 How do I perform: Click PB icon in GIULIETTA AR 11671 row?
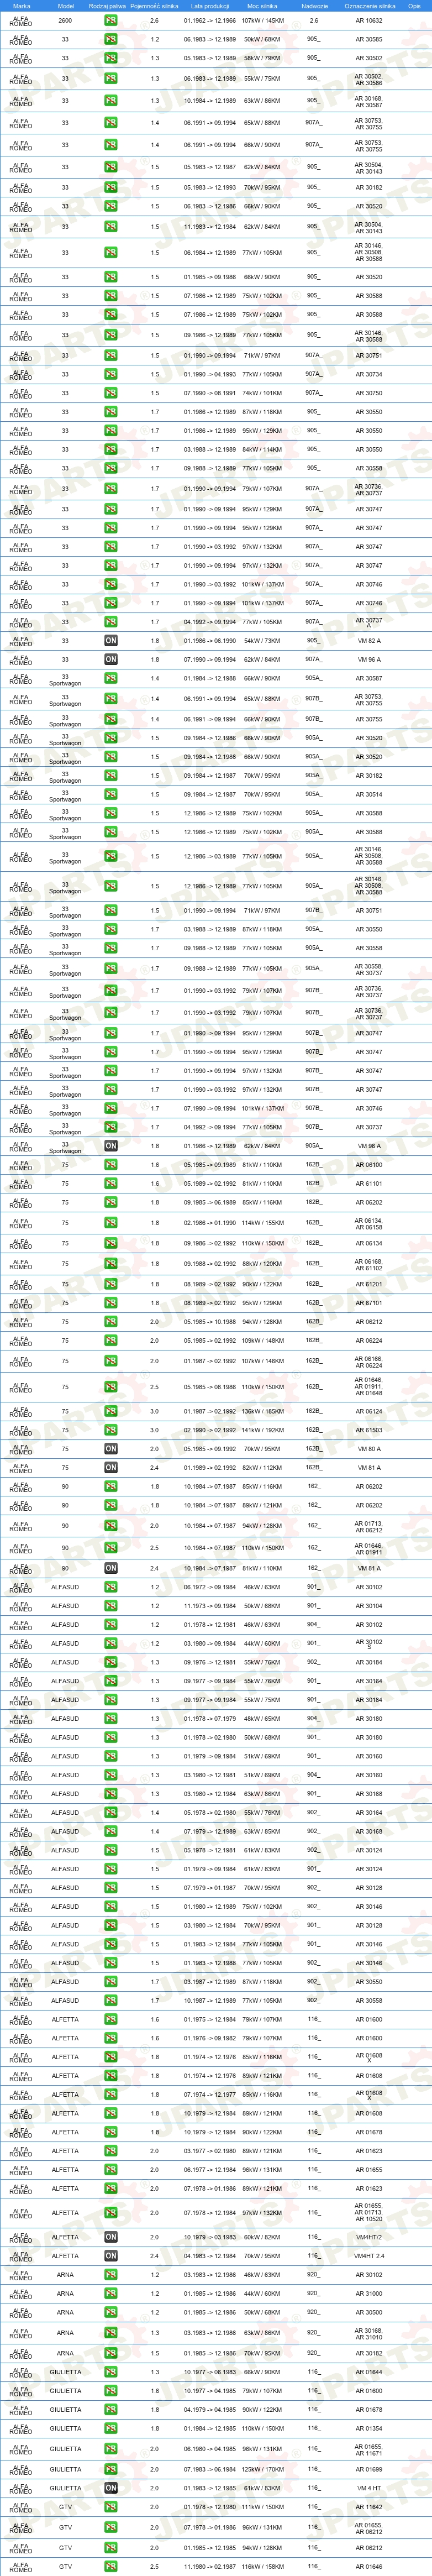pos(111,2449)
